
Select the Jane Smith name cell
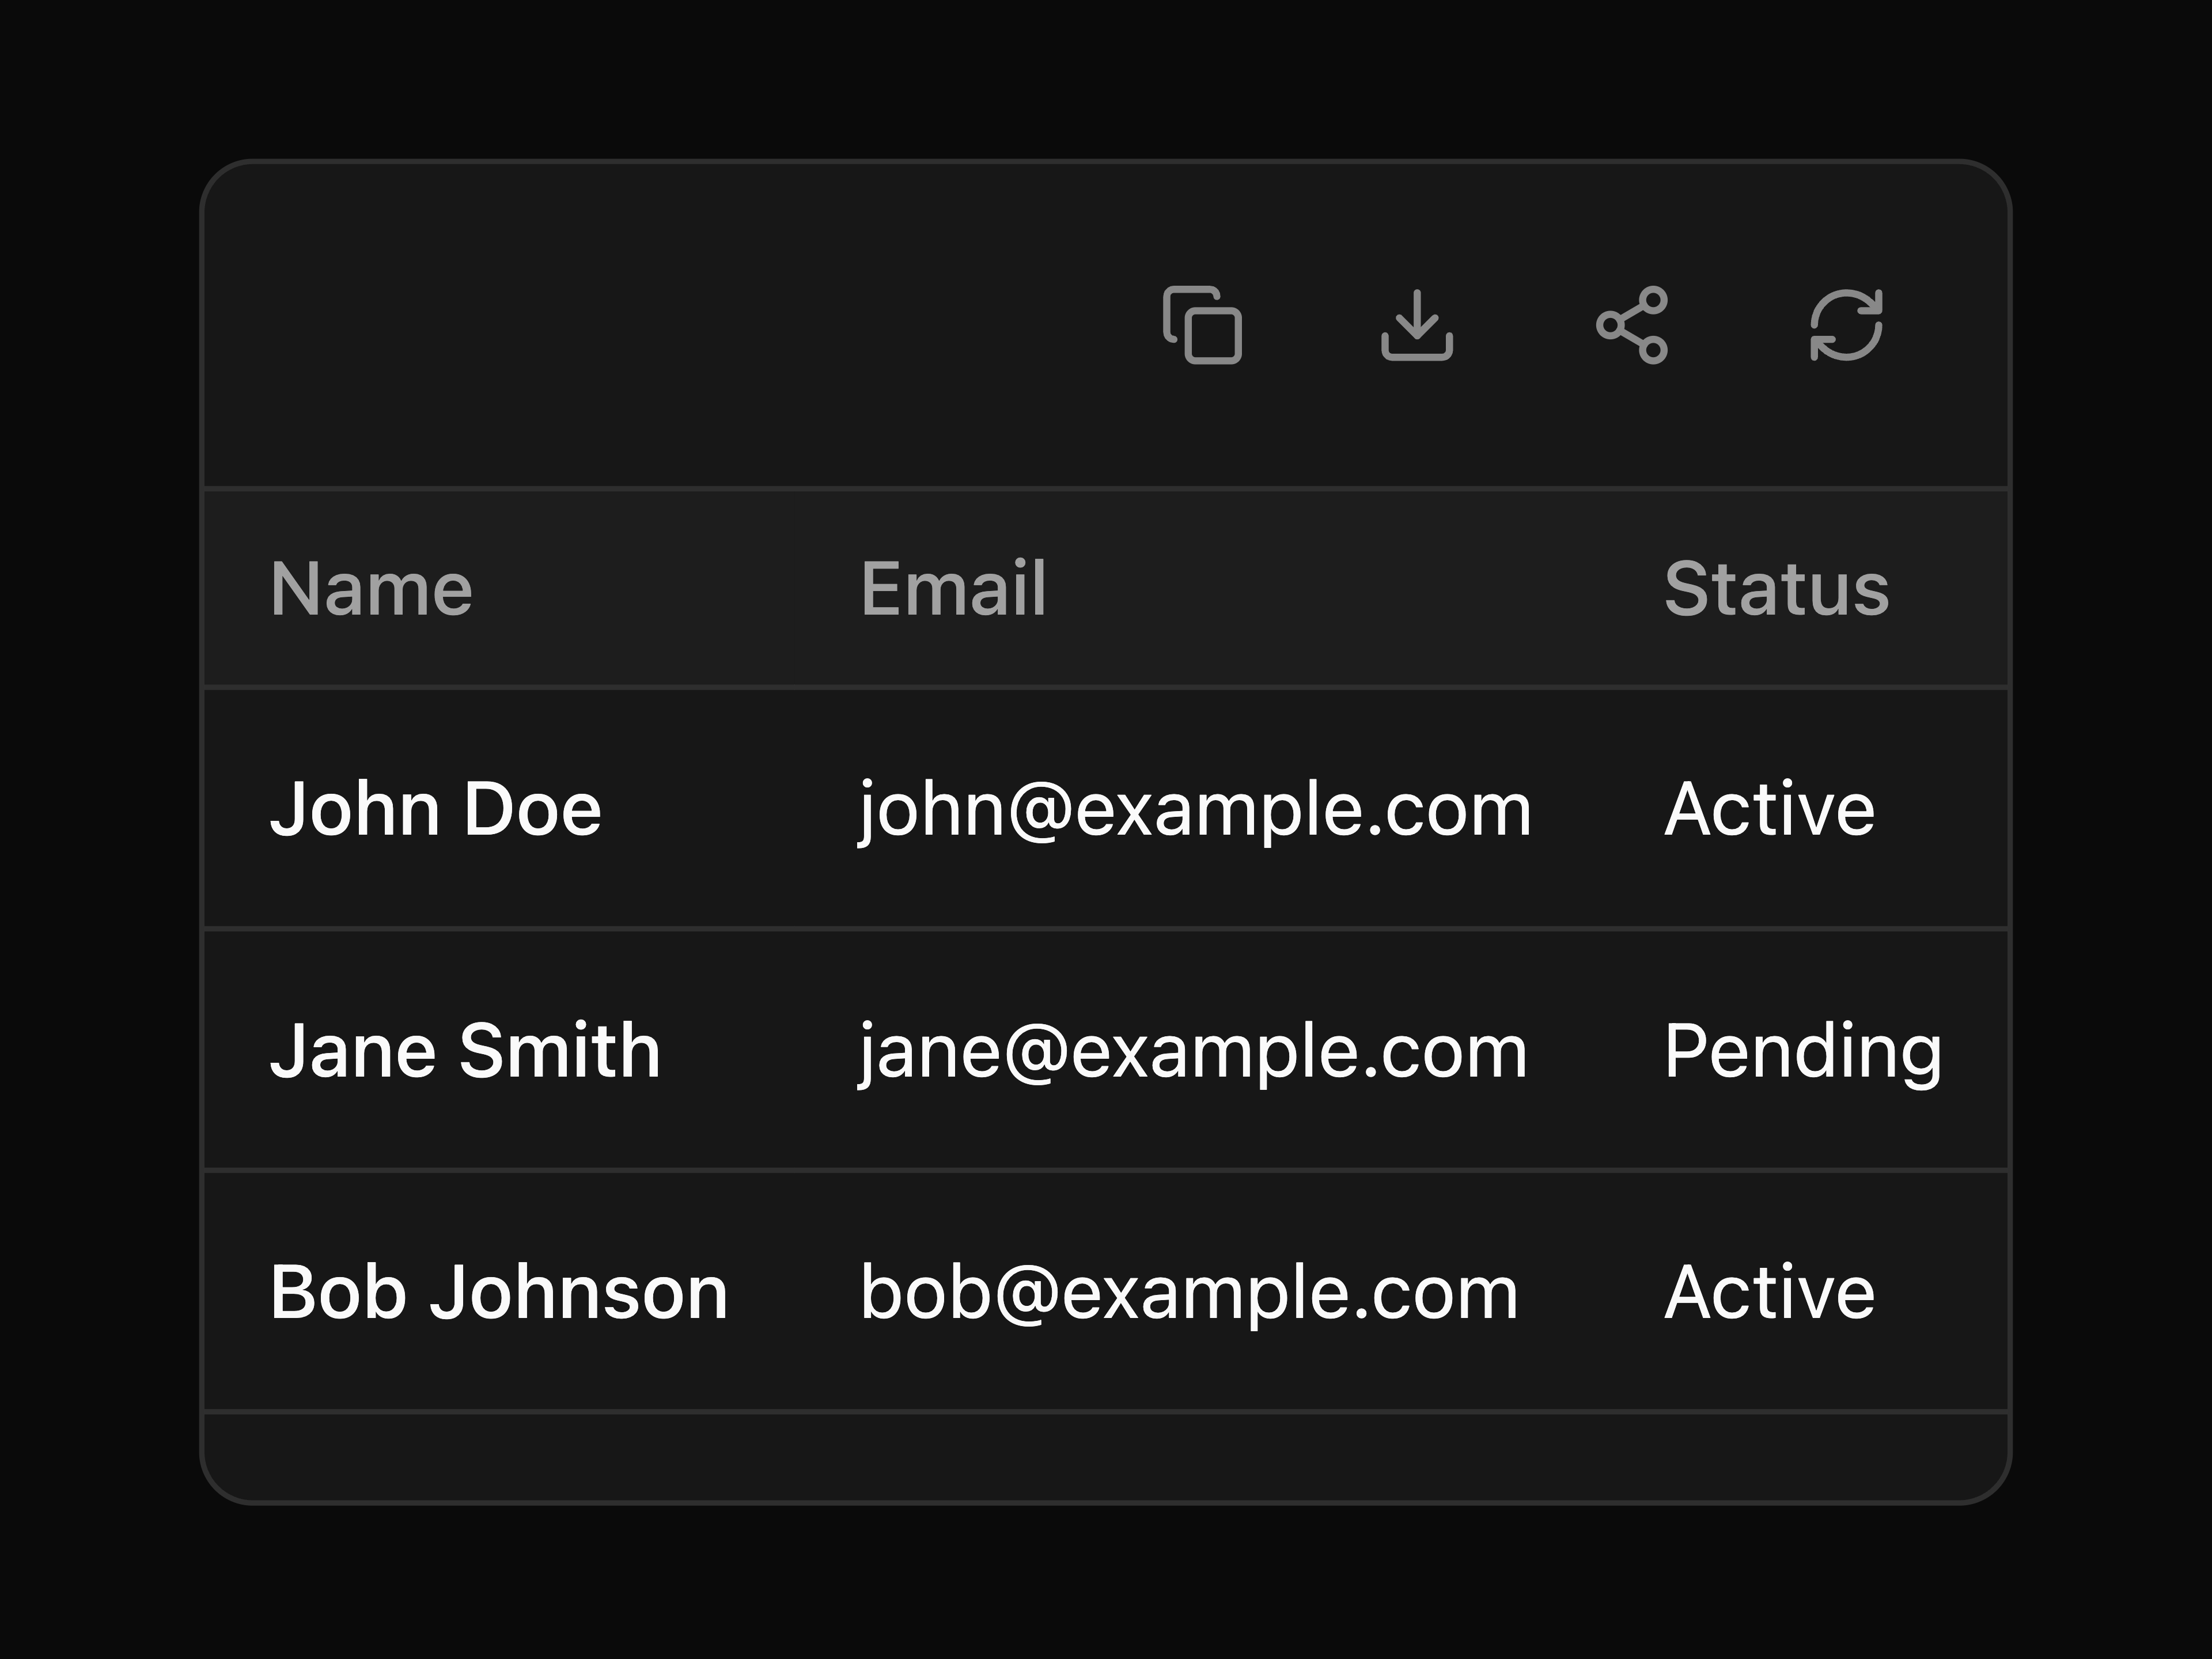point(466,1051)
